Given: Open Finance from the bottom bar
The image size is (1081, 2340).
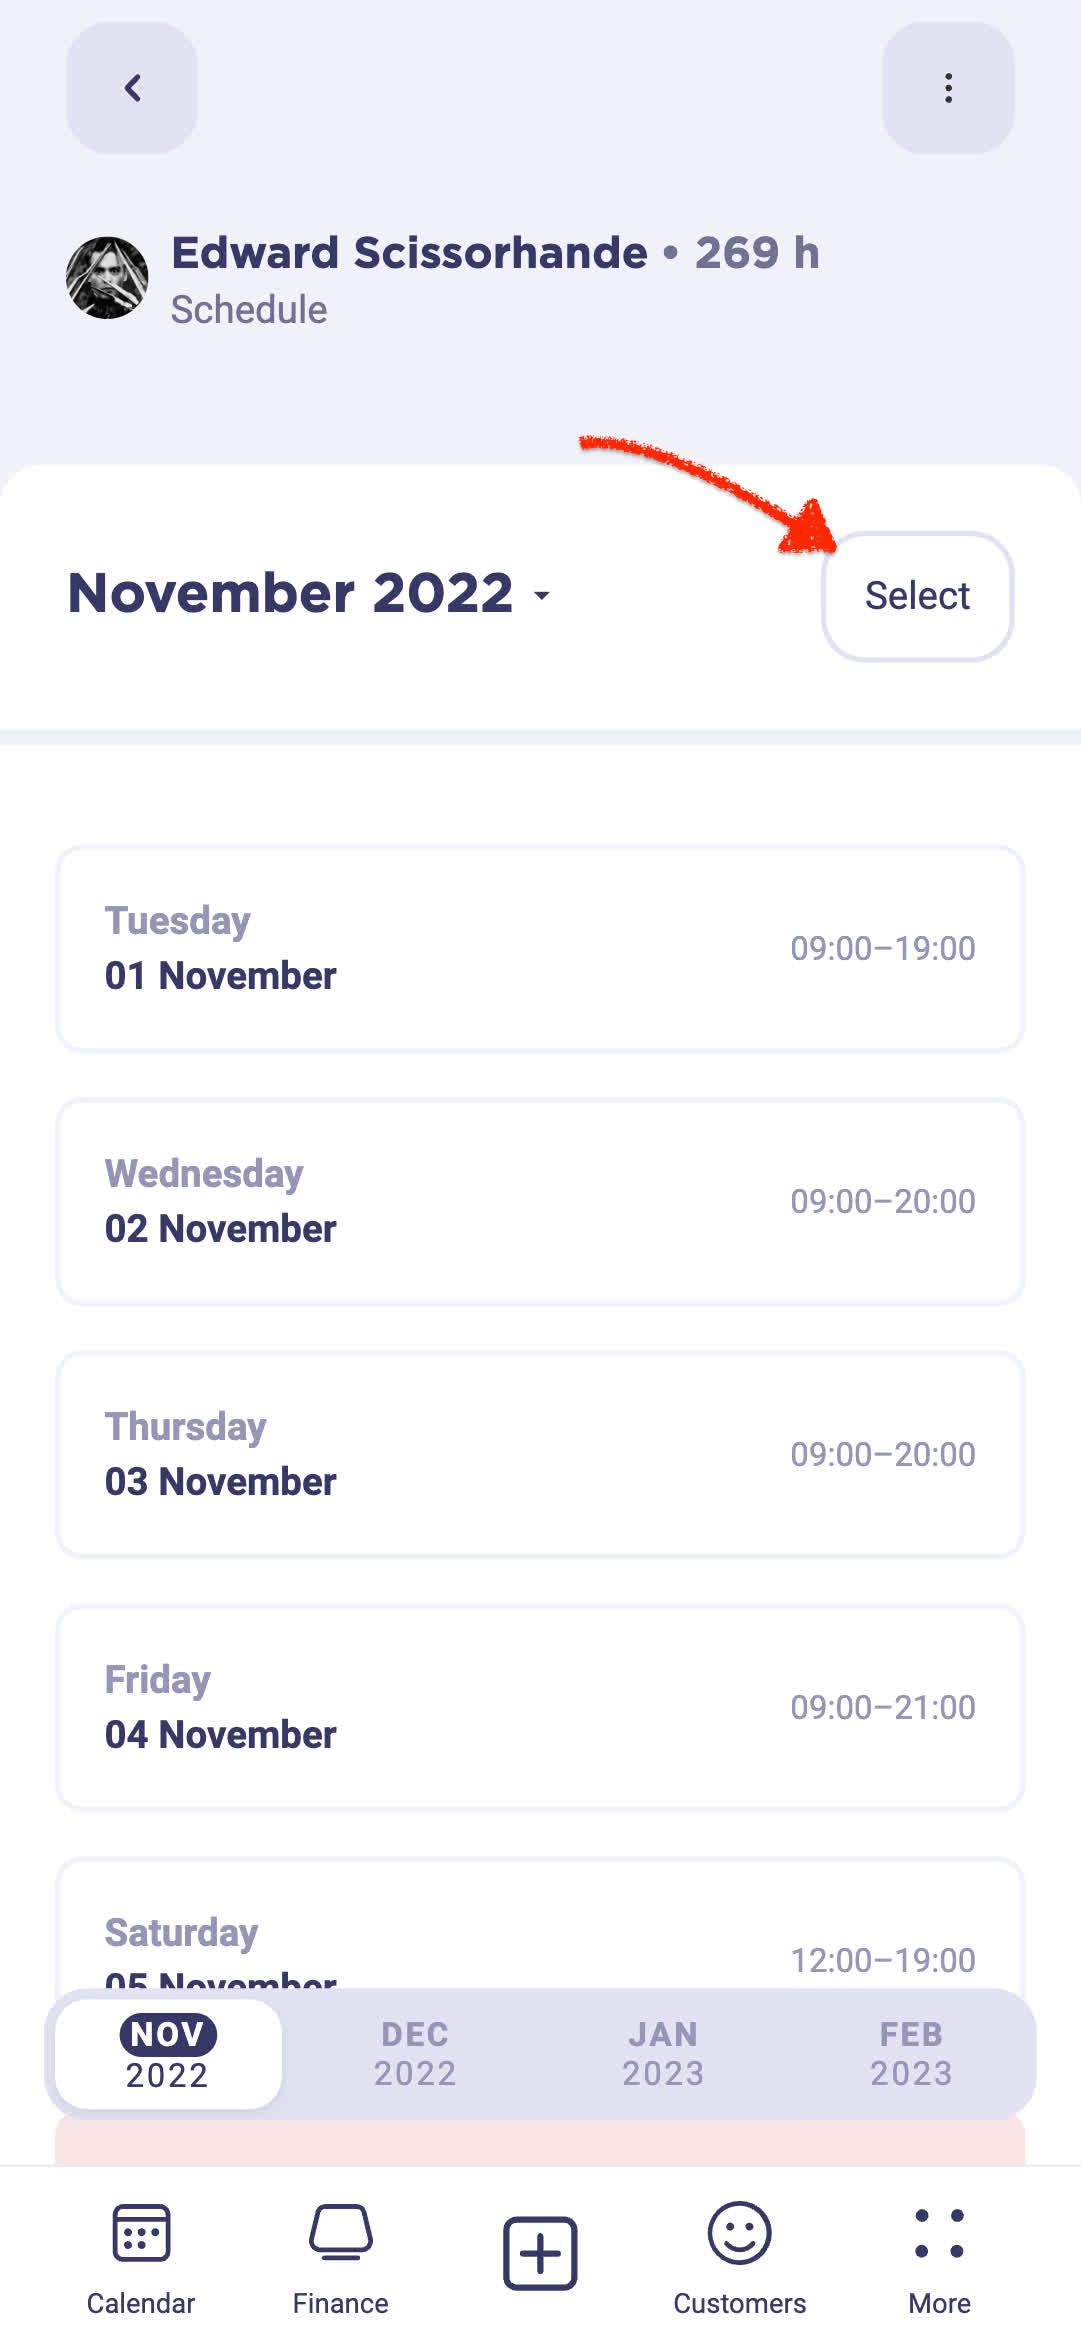Looking at the screenshot, I should tap(340, 2258).
